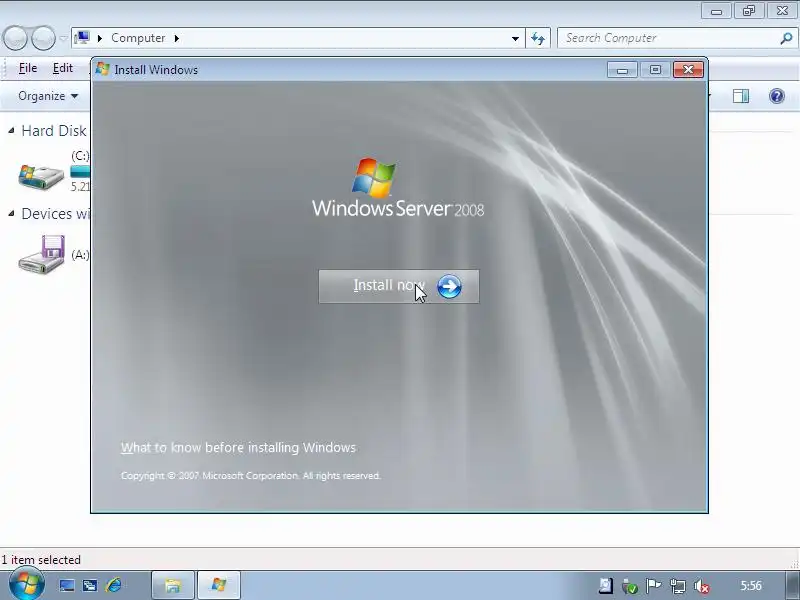Click the Computer breadcrumb in address bar
The height and width of the screenshot is (600, 800).
tap(138, 38)
